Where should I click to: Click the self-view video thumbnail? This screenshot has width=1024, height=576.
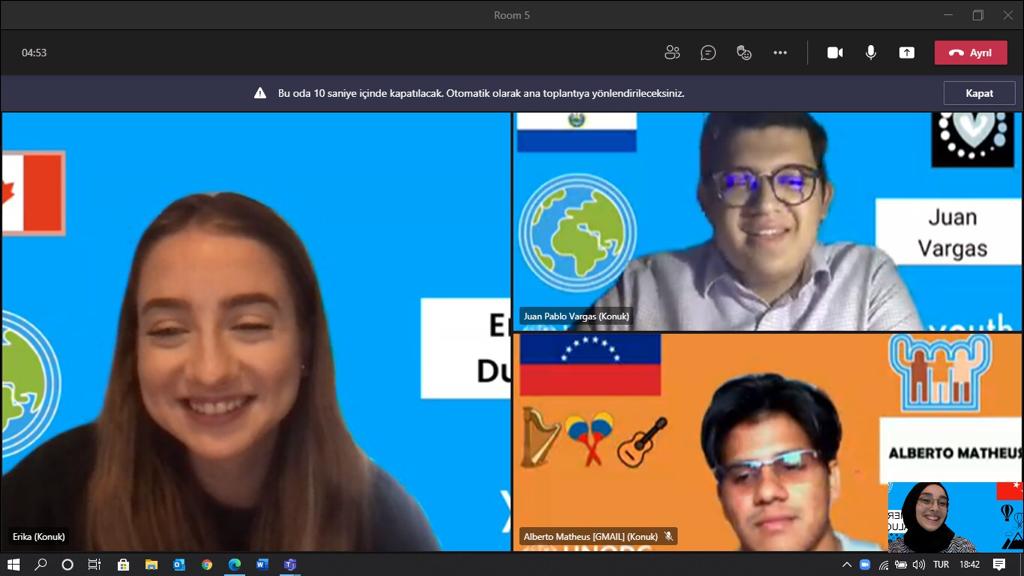pos(954,517)
